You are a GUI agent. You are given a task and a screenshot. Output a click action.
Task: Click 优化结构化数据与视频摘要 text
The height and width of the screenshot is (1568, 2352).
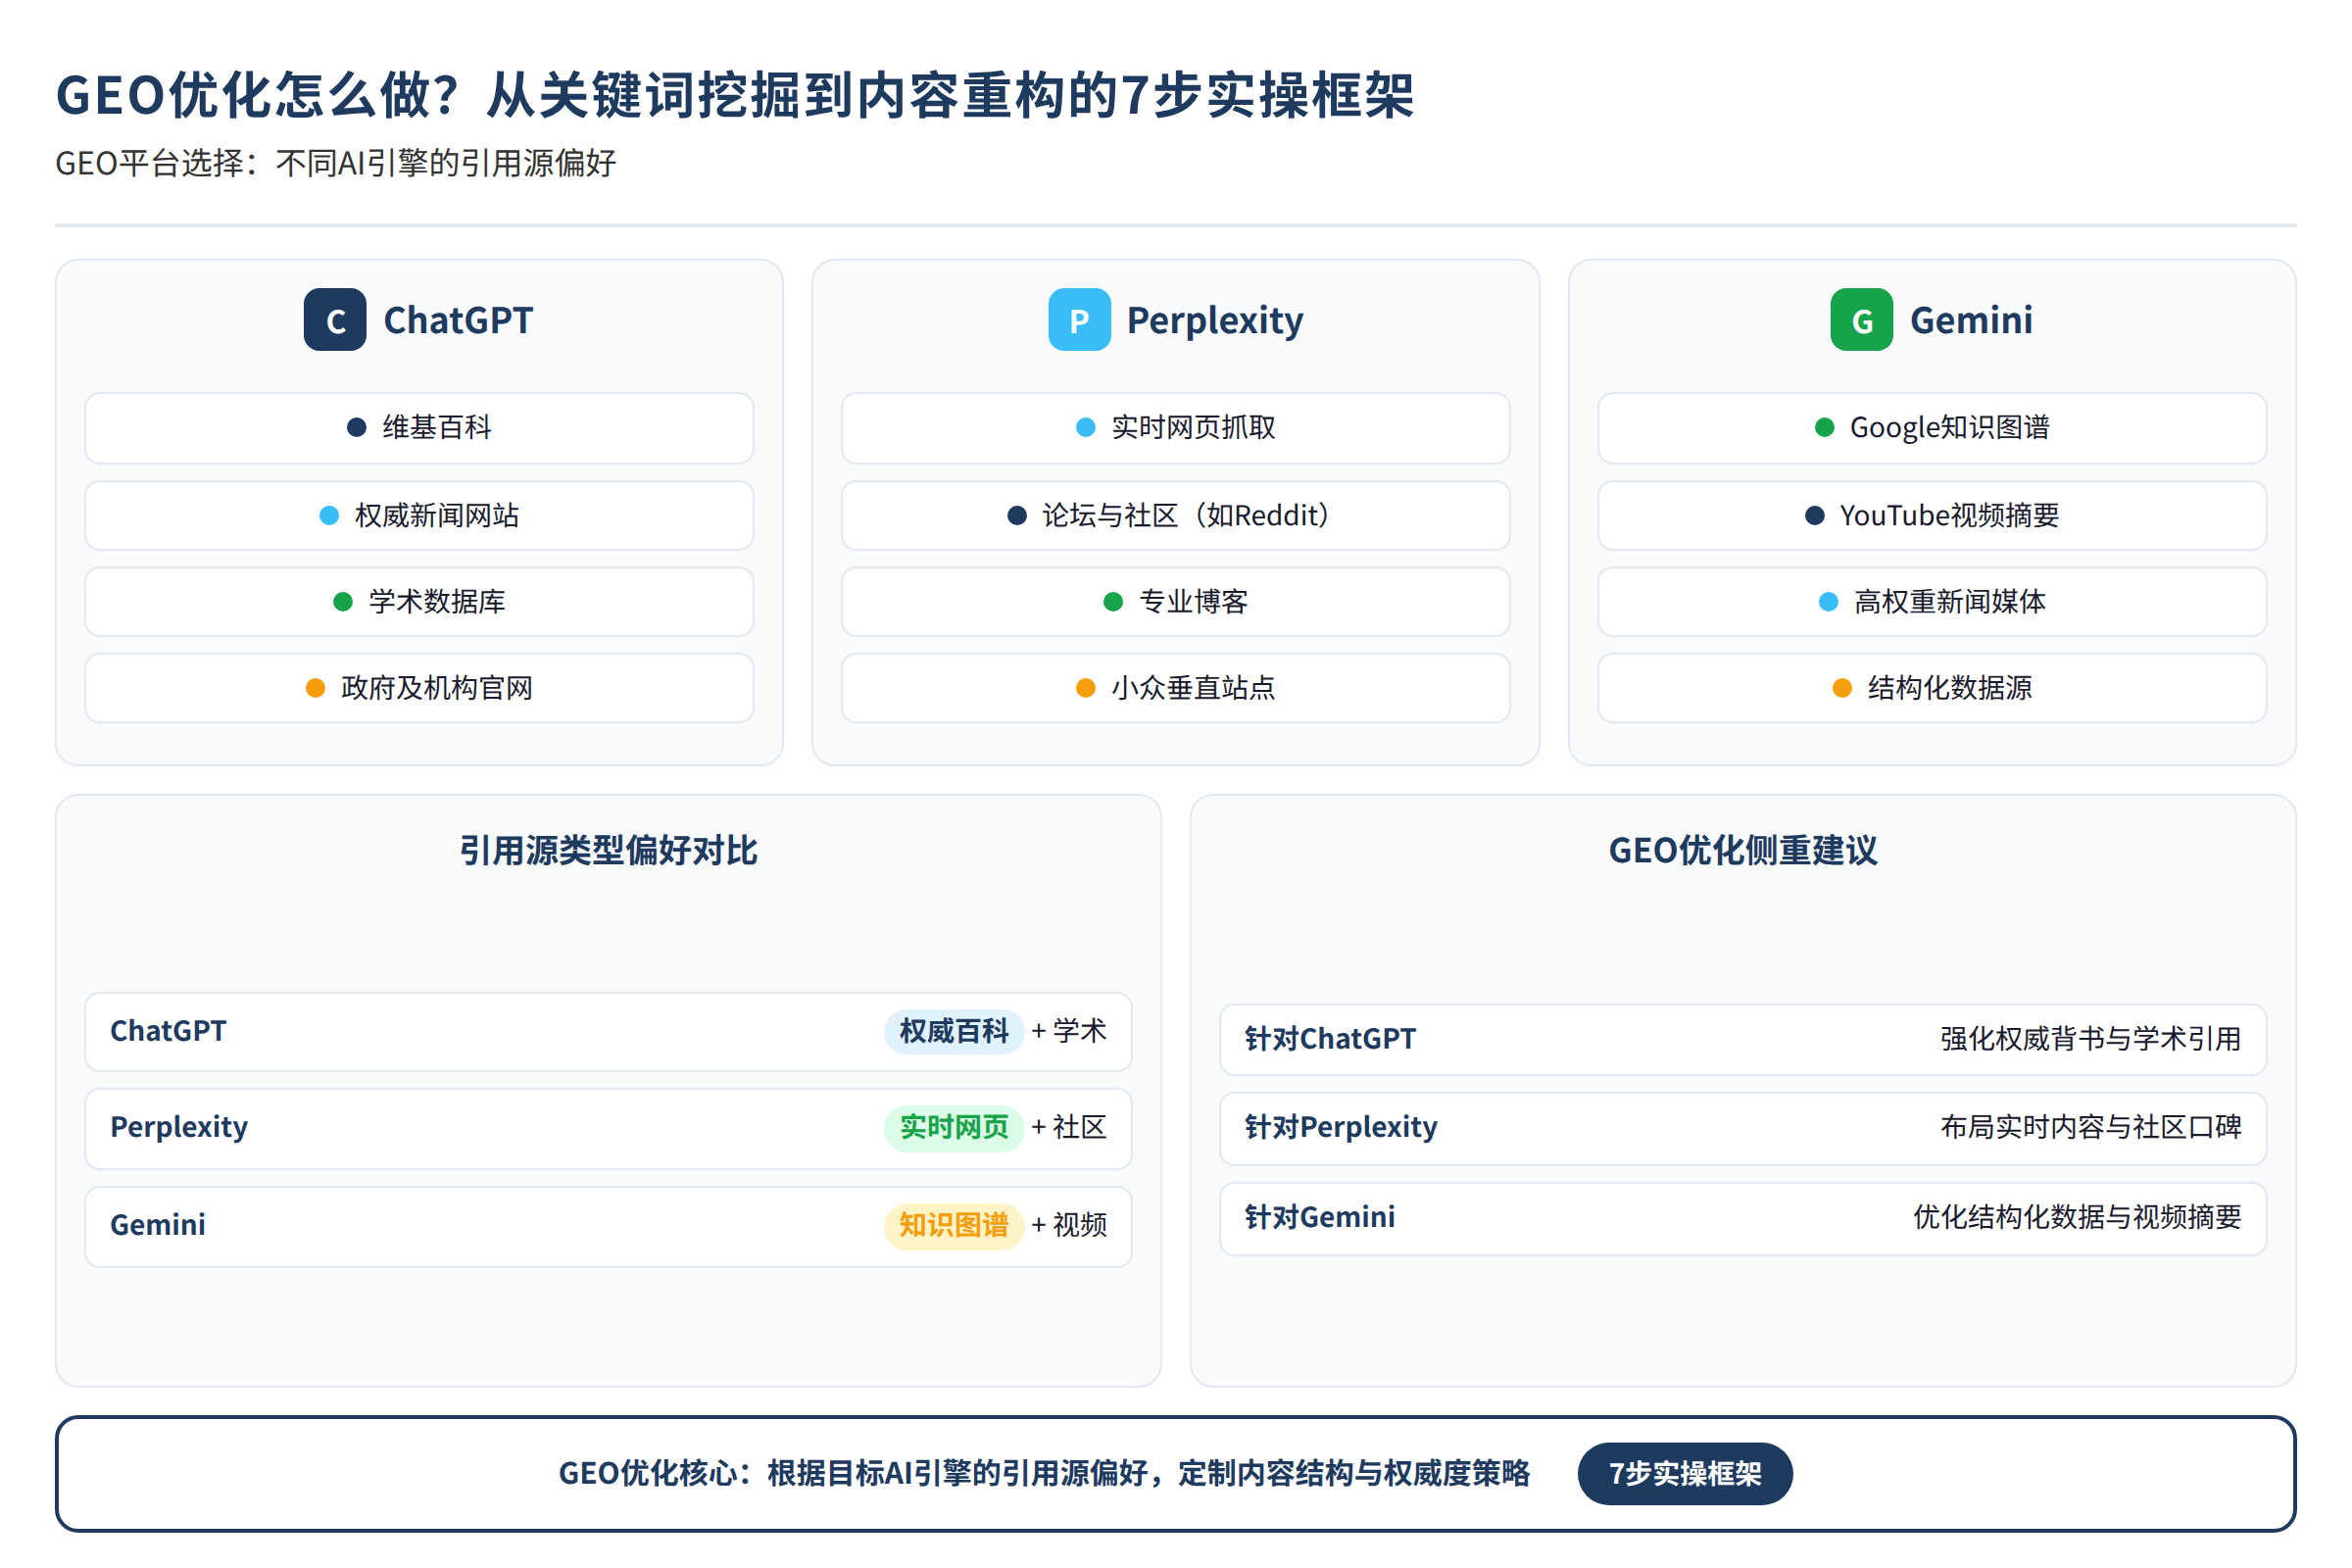pos(2077,1217)
